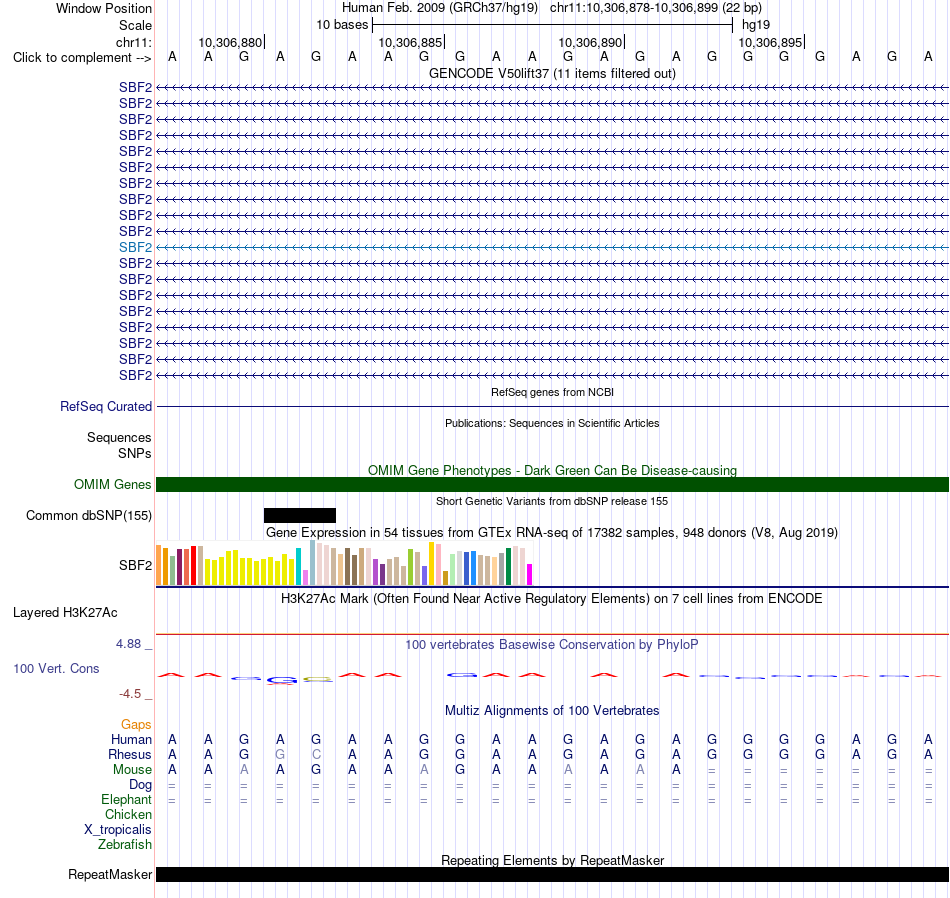Click the 10,306,885 position marker
The image size is (950, 898).
tap(410, 42)
